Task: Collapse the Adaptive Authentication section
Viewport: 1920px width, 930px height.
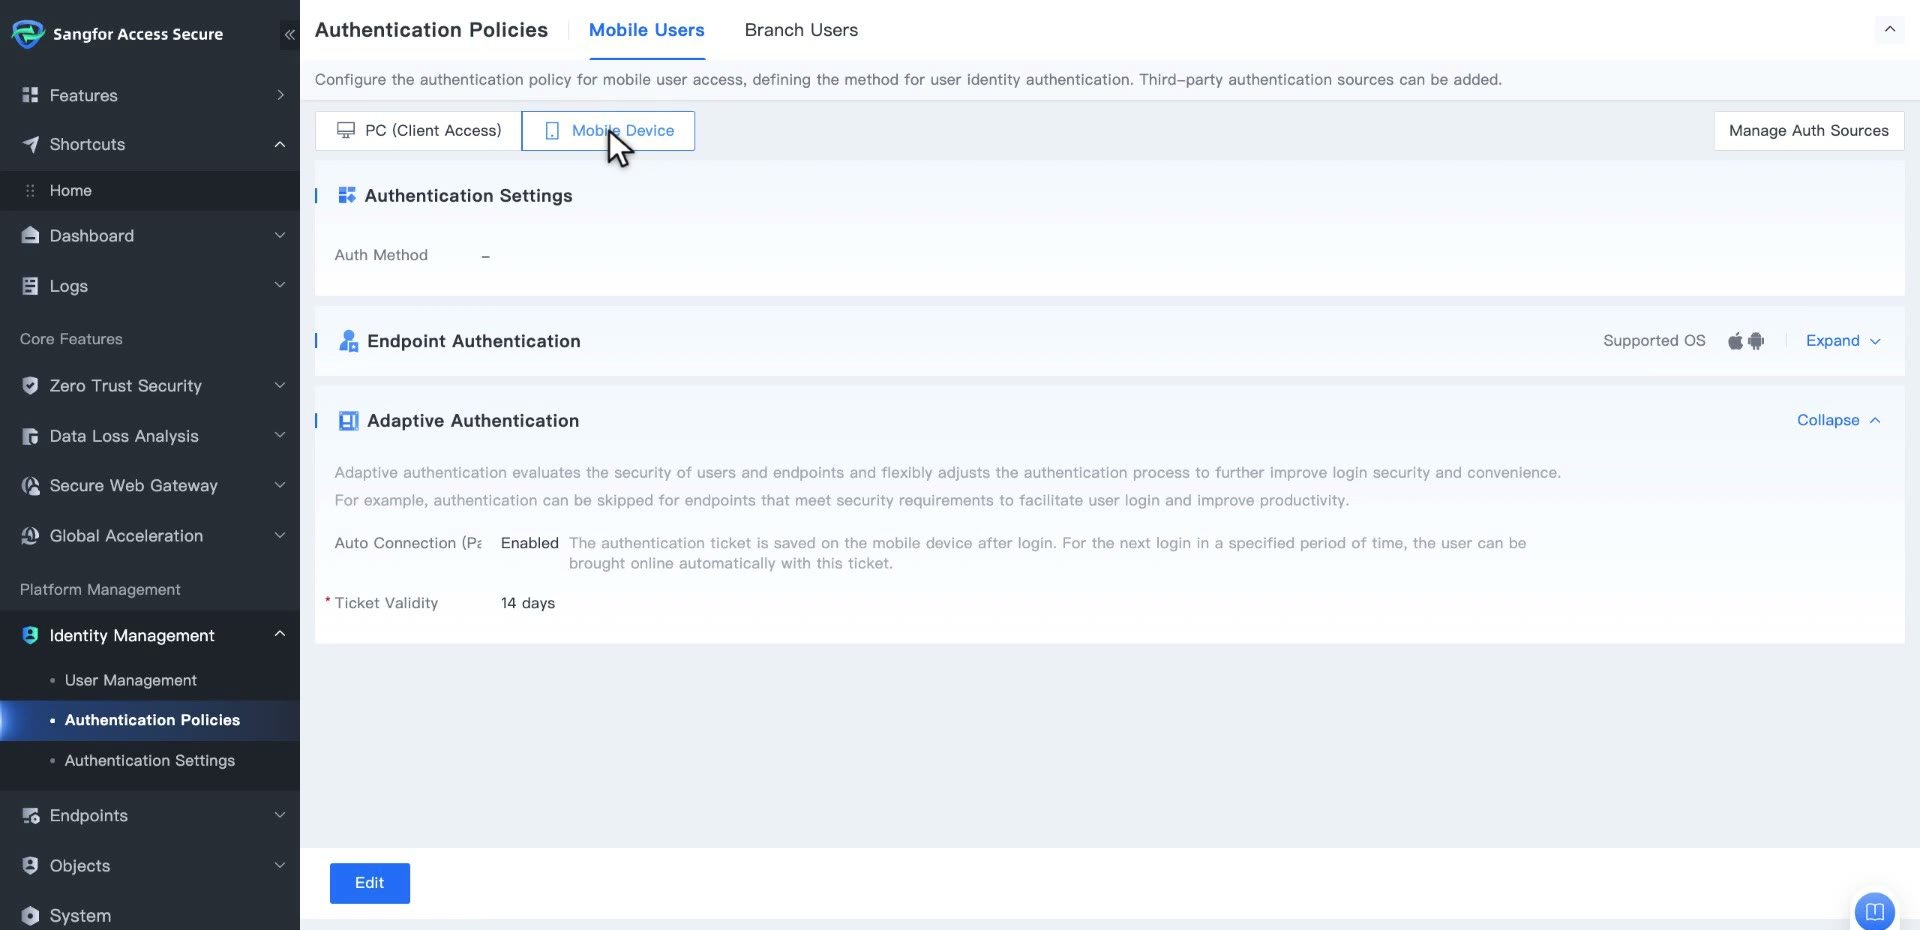Action: 1839,421
